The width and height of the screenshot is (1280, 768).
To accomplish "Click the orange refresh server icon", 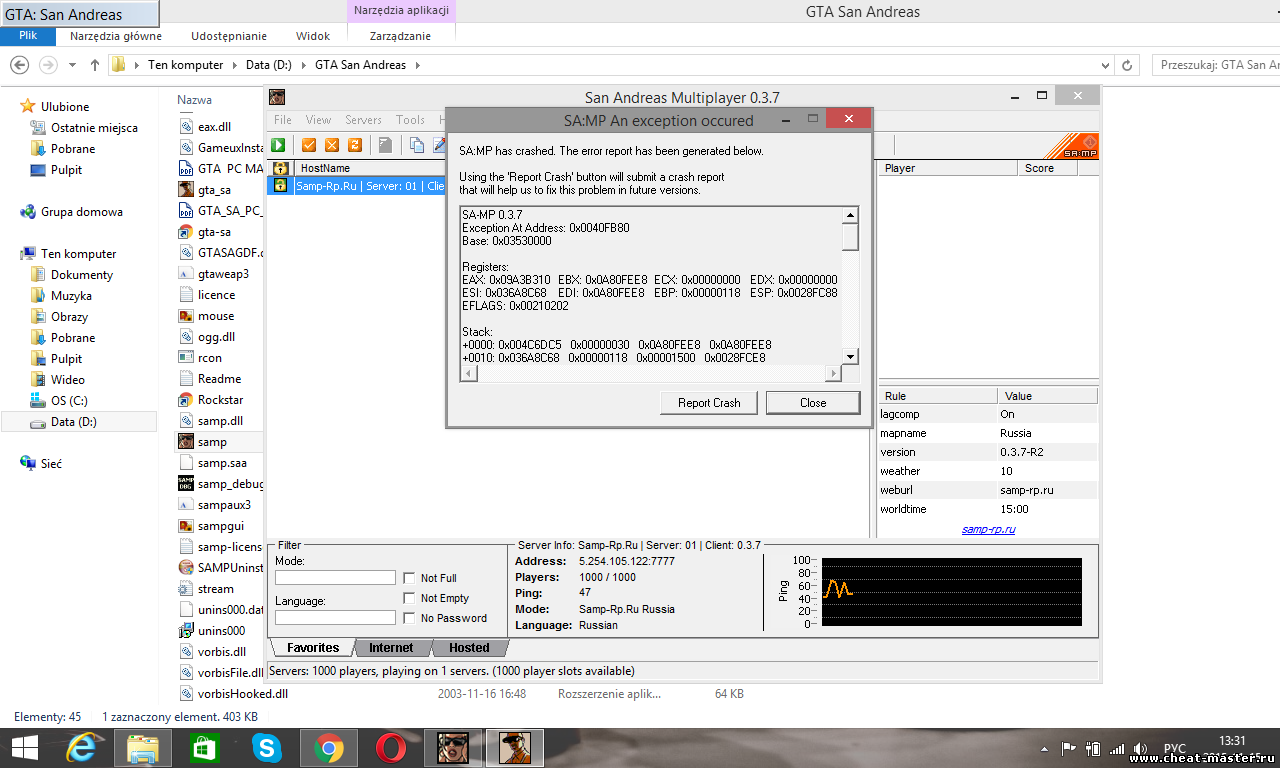I will [354, 145].
